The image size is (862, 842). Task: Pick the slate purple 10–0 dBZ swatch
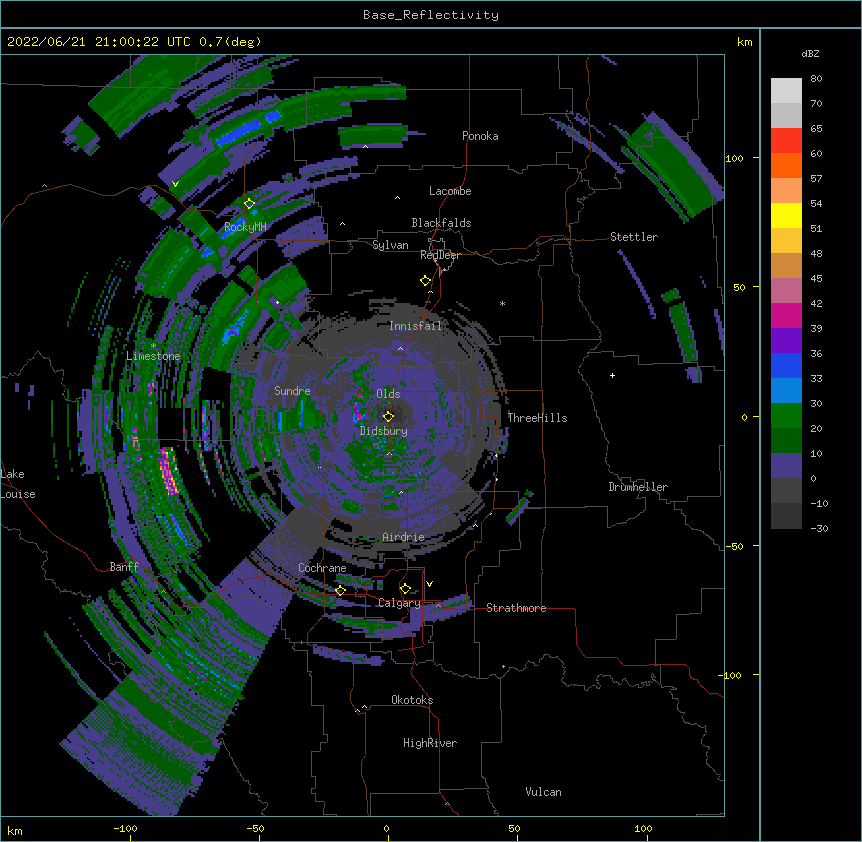click(786, 466)
